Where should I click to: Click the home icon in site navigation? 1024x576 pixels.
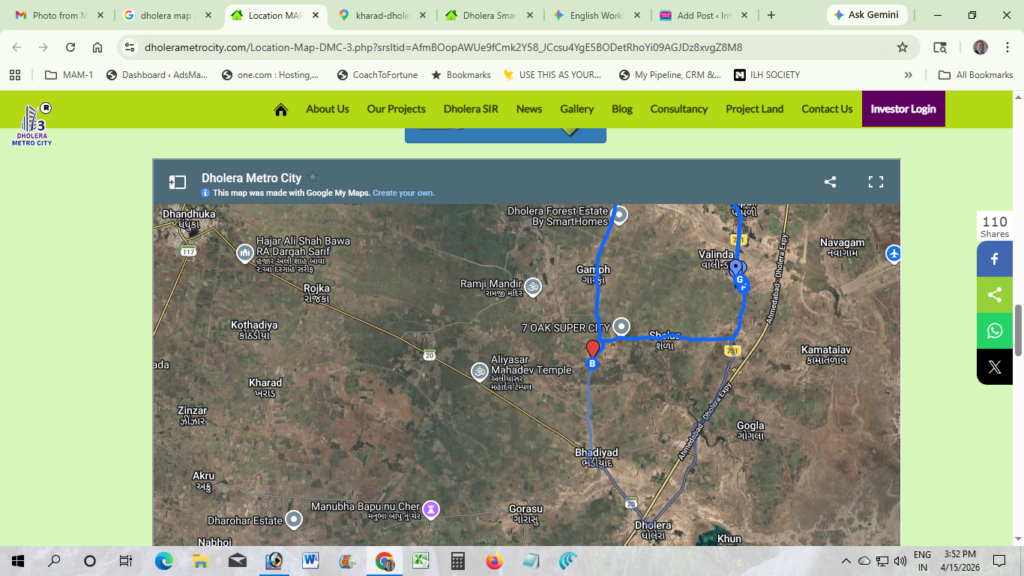[x=280, y=109]
